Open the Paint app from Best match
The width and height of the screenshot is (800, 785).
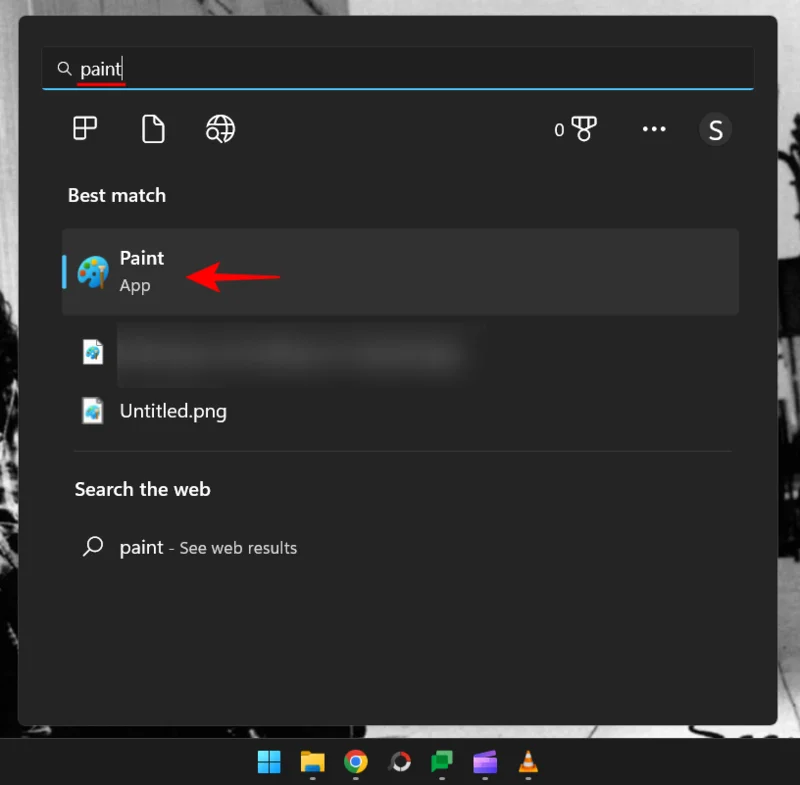pyautogui.click(x=141, y=271)
